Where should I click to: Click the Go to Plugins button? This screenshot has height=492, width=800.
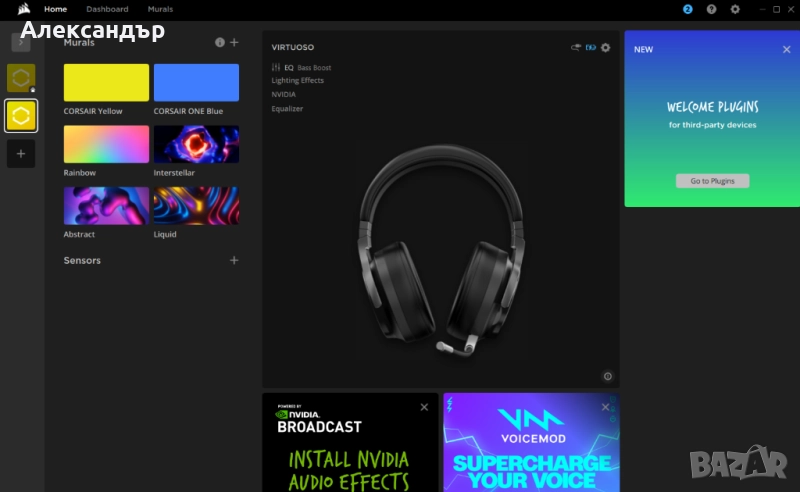point(712,181)
